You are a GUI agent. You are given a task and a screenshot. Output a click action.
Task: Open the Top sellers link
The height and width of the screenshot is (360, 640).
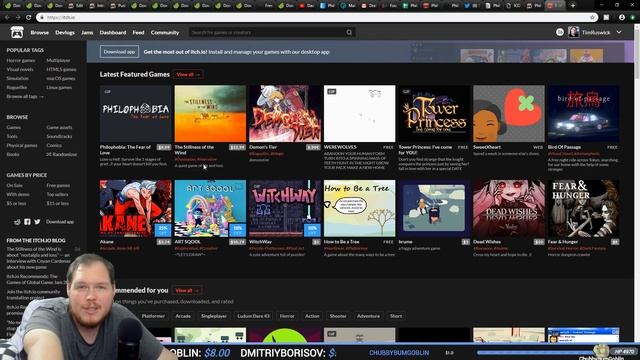(57, 194)
